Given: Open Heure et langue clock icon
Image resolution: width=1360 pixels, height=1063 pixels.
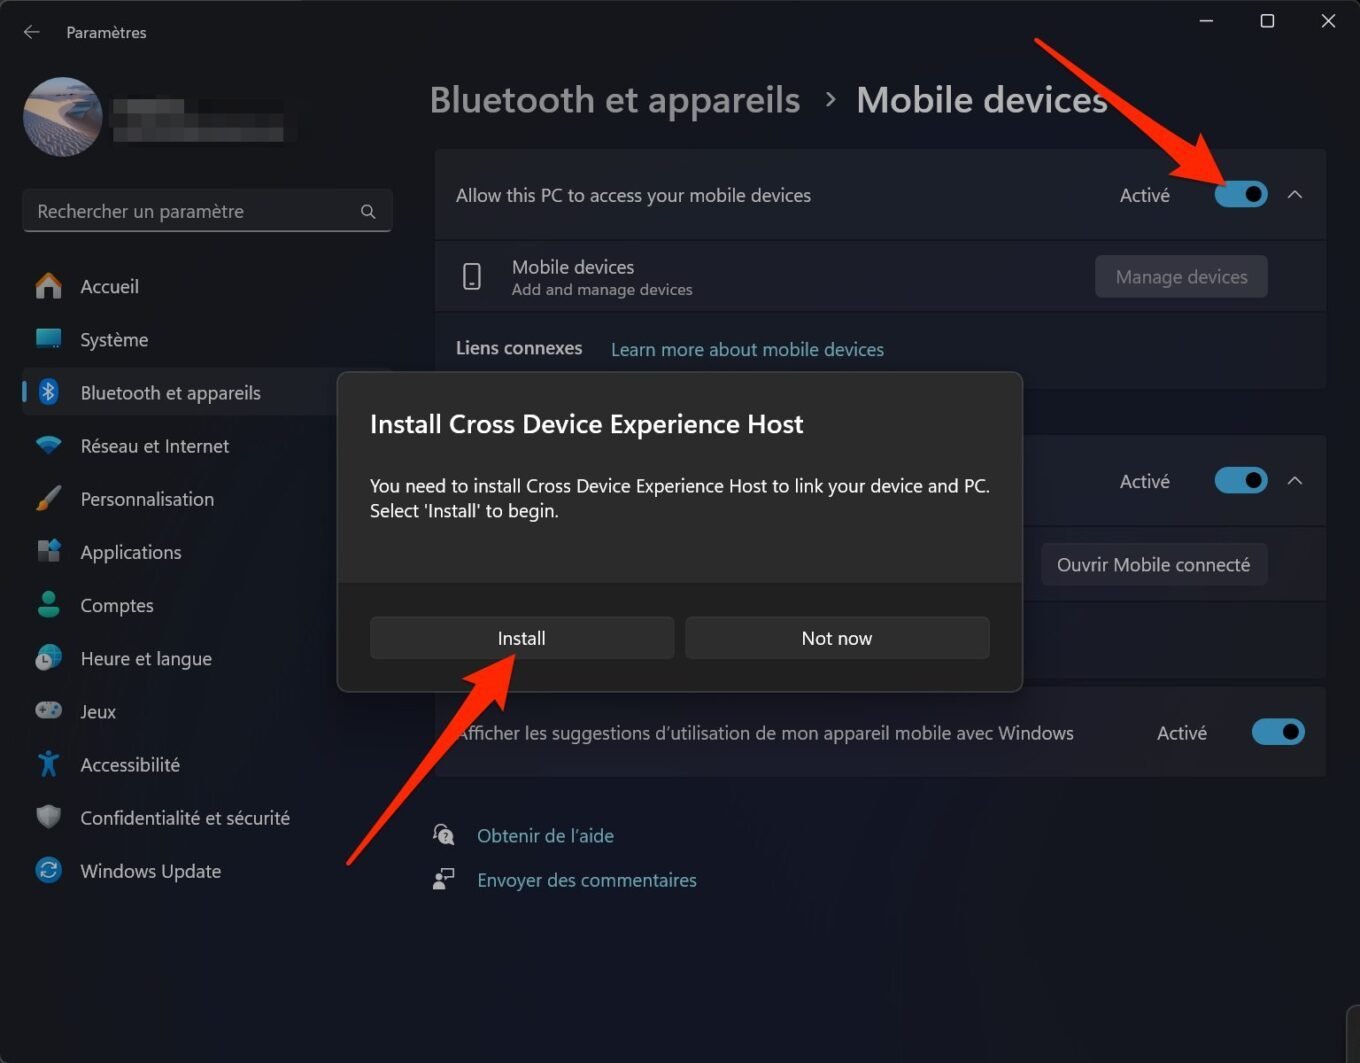Looking at the screenshot, I should coord(48,657).
